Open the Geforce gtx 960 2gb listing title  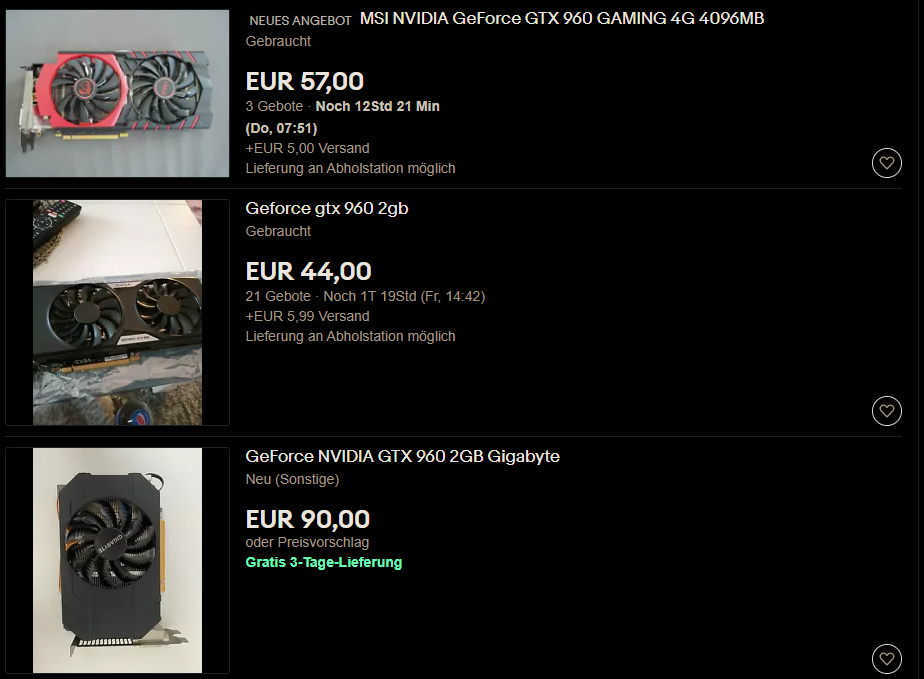click(327, 209)
